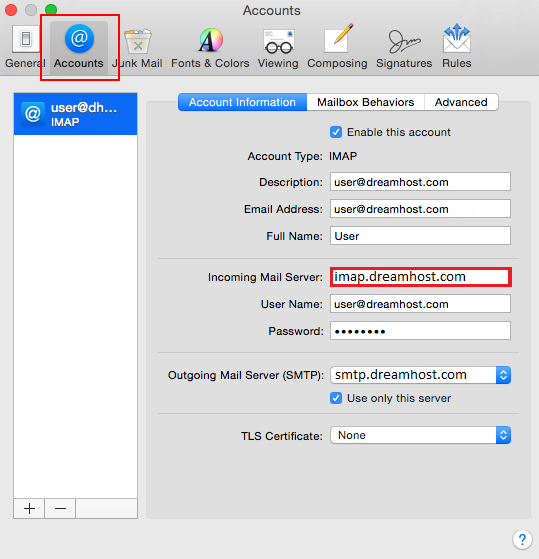Screen dimensions: 539x559
Task: Open the Rules preferences pane
Action: 457,46
